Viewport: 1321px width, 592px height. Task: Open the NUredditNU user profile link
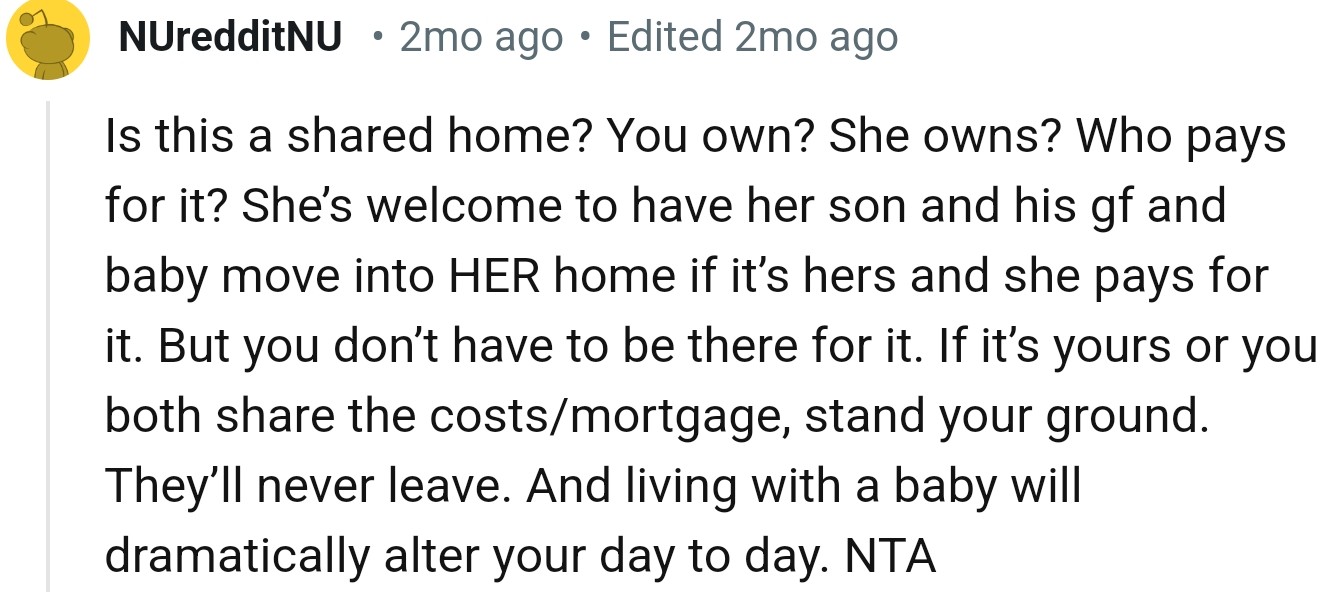click(230, 38)
